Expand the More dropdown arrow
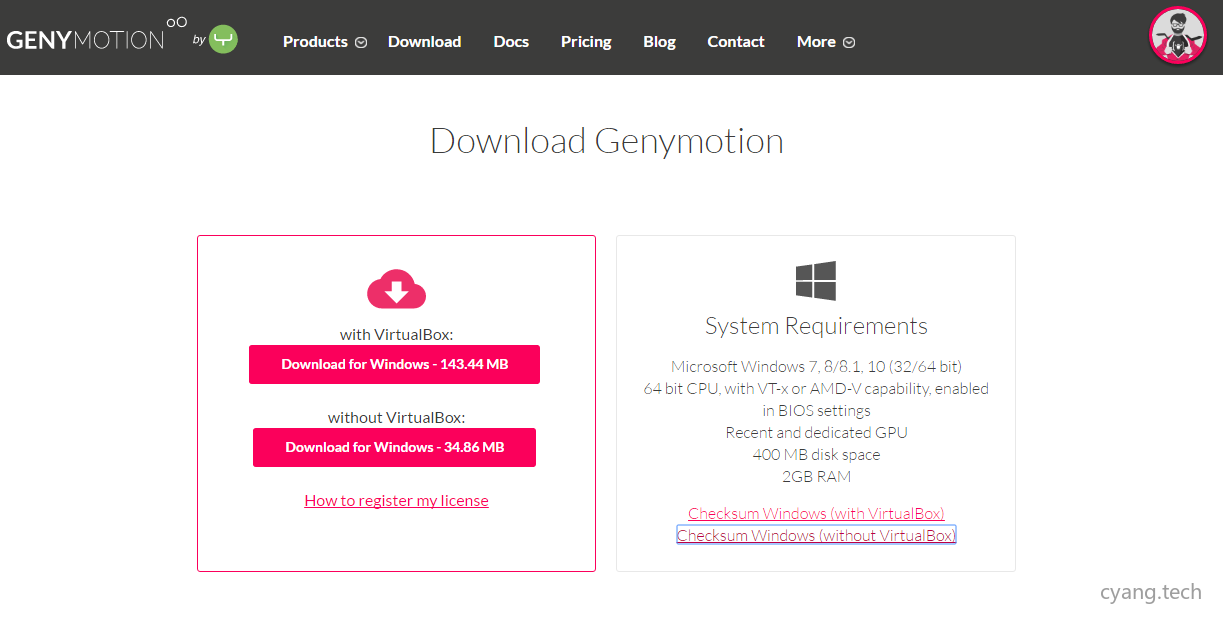 tap(849, 43)
